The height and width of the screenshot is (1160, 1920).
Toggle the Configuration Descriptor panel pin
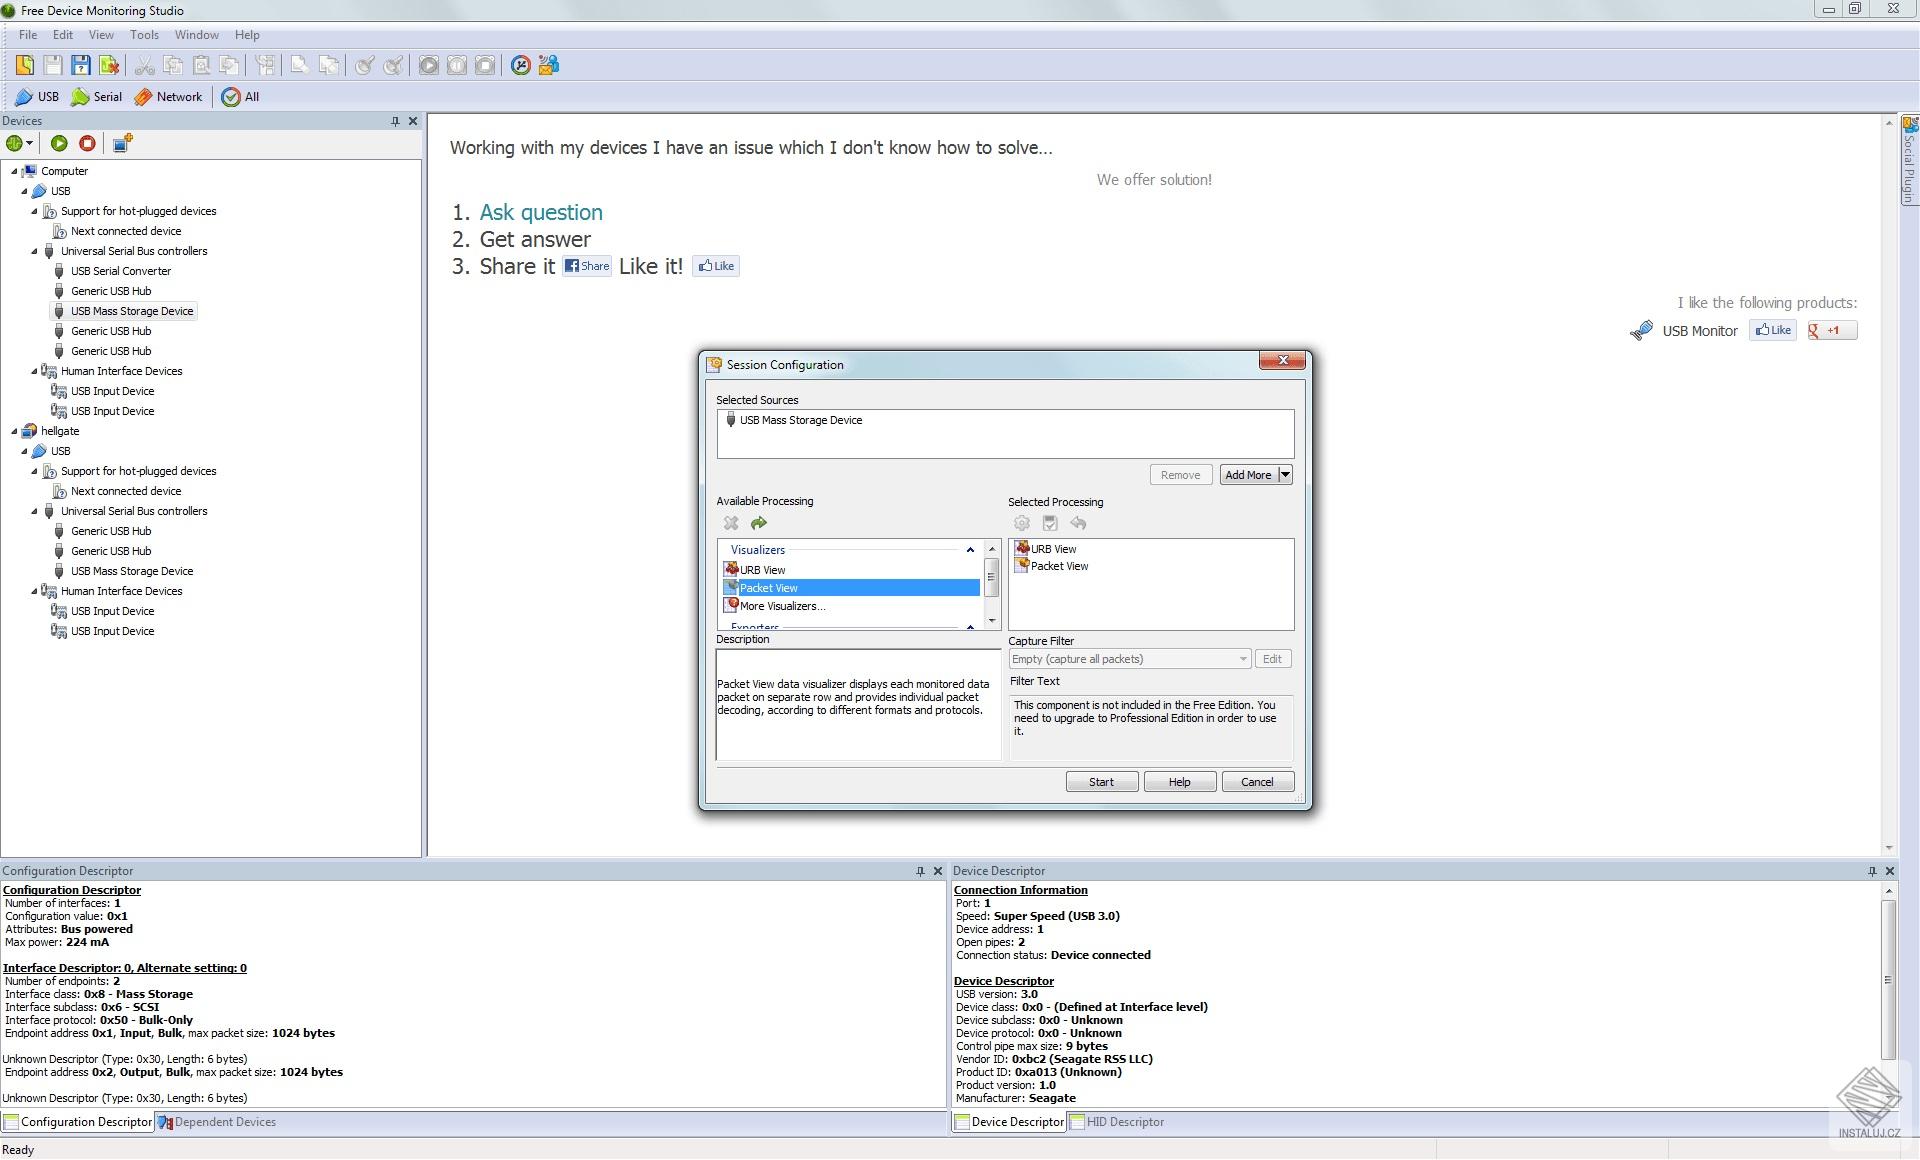point(920,871)
